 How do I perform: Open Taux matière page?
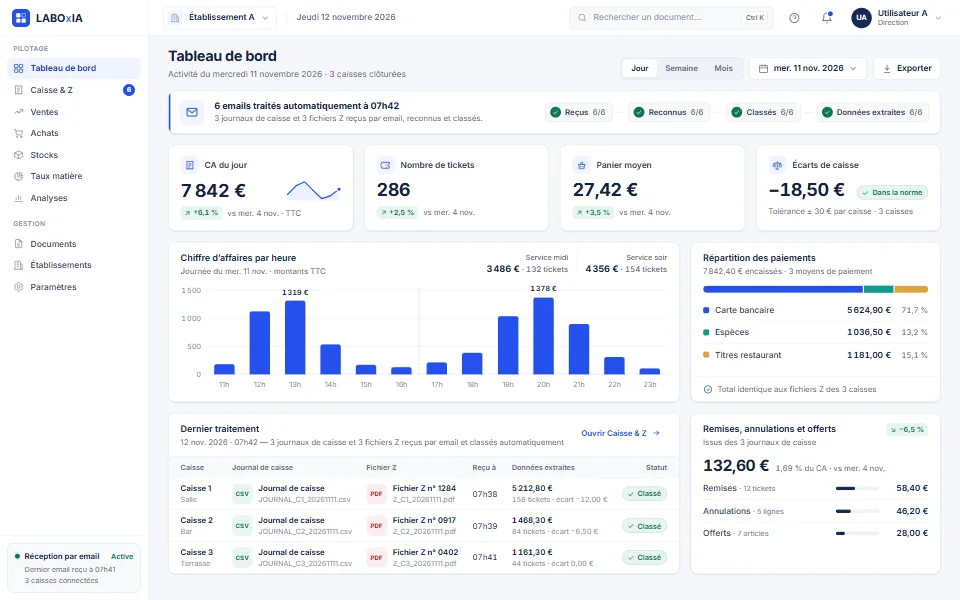74,176
